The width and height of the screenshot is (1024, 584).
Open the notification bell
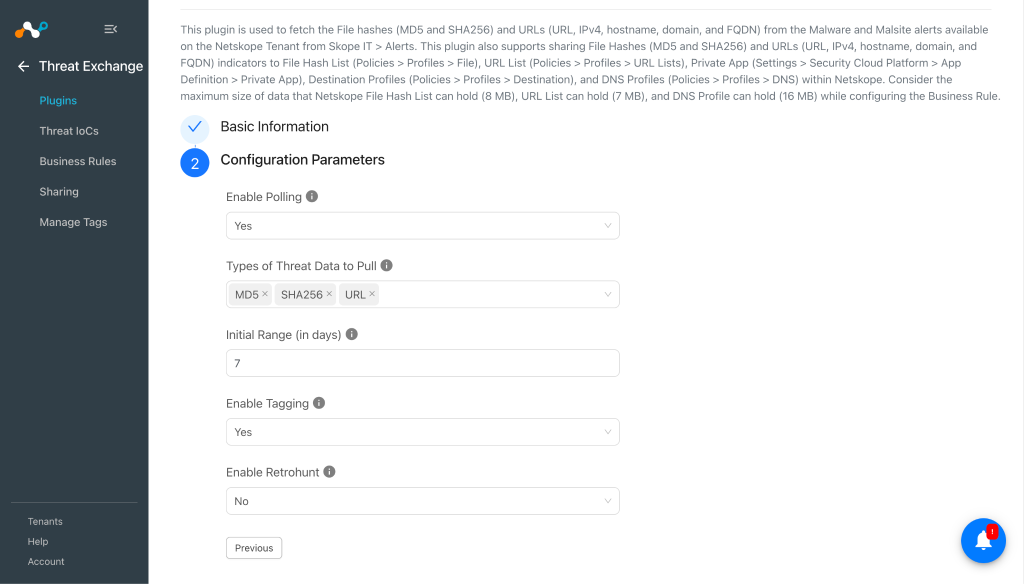[x=983, y=540]
